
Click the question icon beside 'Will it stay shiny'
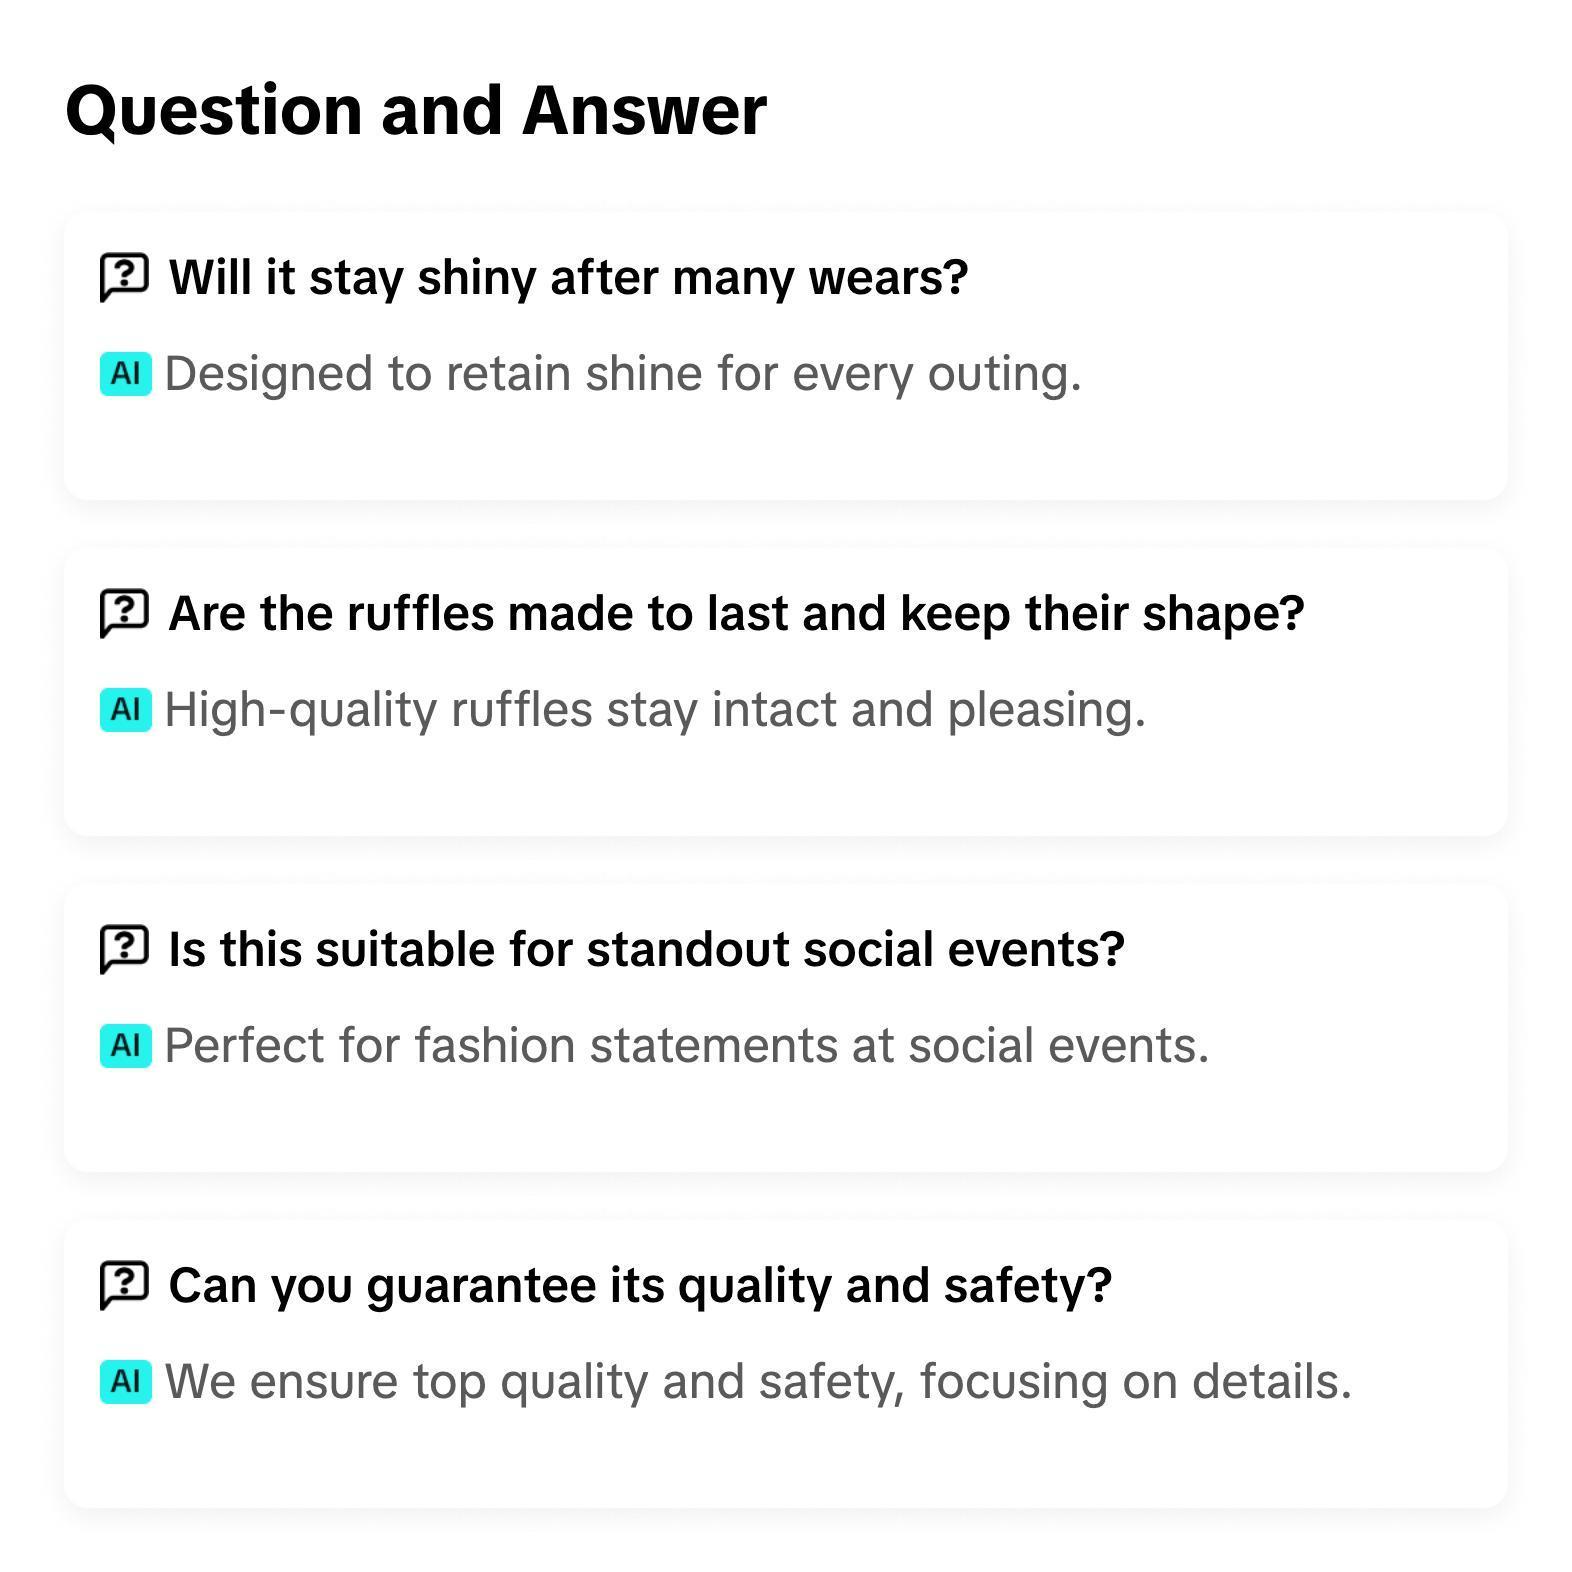tap(124, 277)
